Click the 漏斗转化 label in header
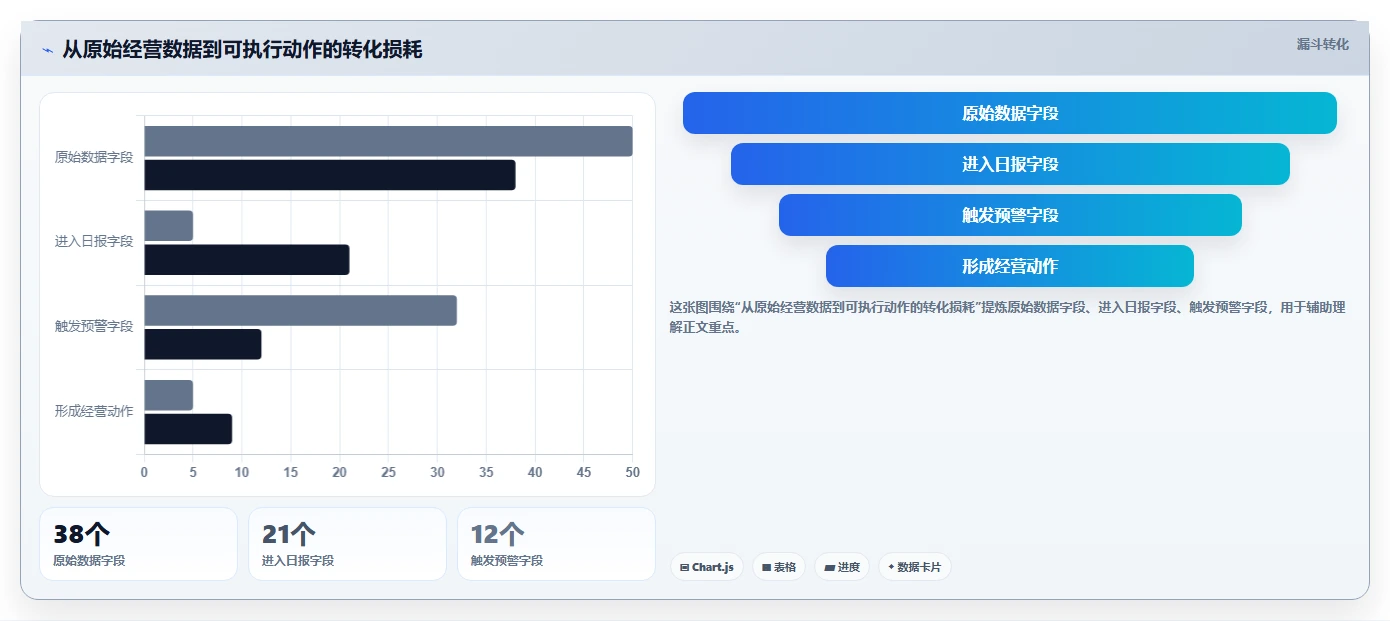 1322,44
